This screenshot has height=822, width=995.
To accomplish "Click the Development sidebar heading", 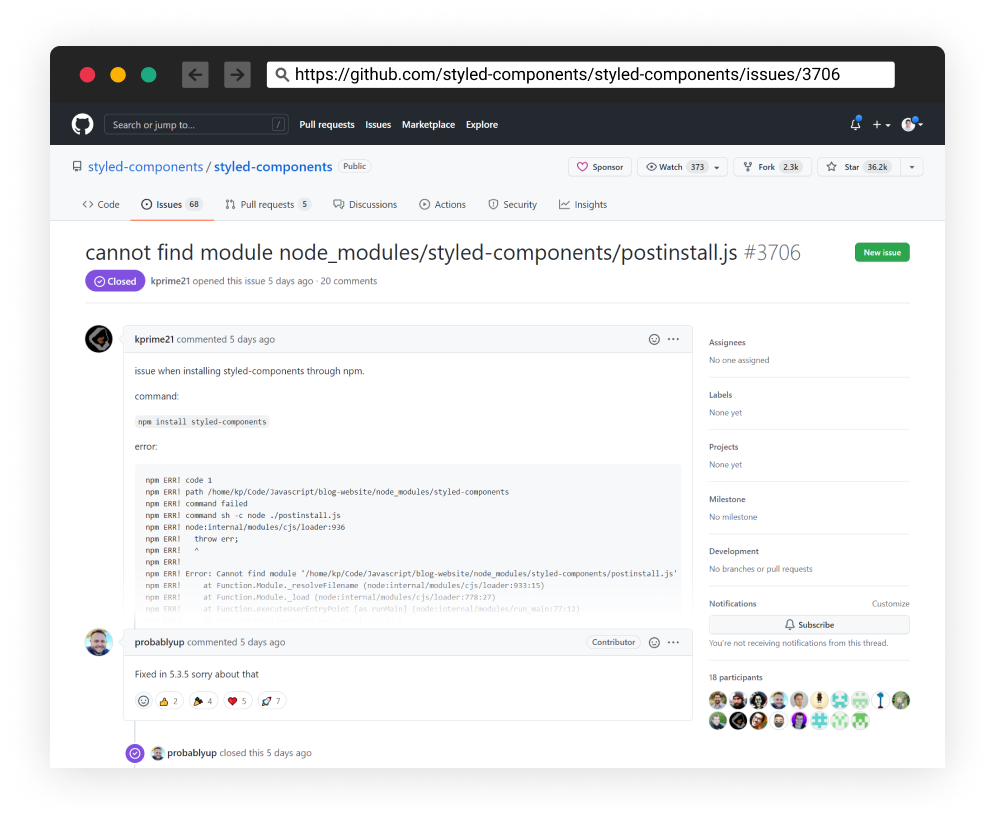I will (x=734, y=552).
